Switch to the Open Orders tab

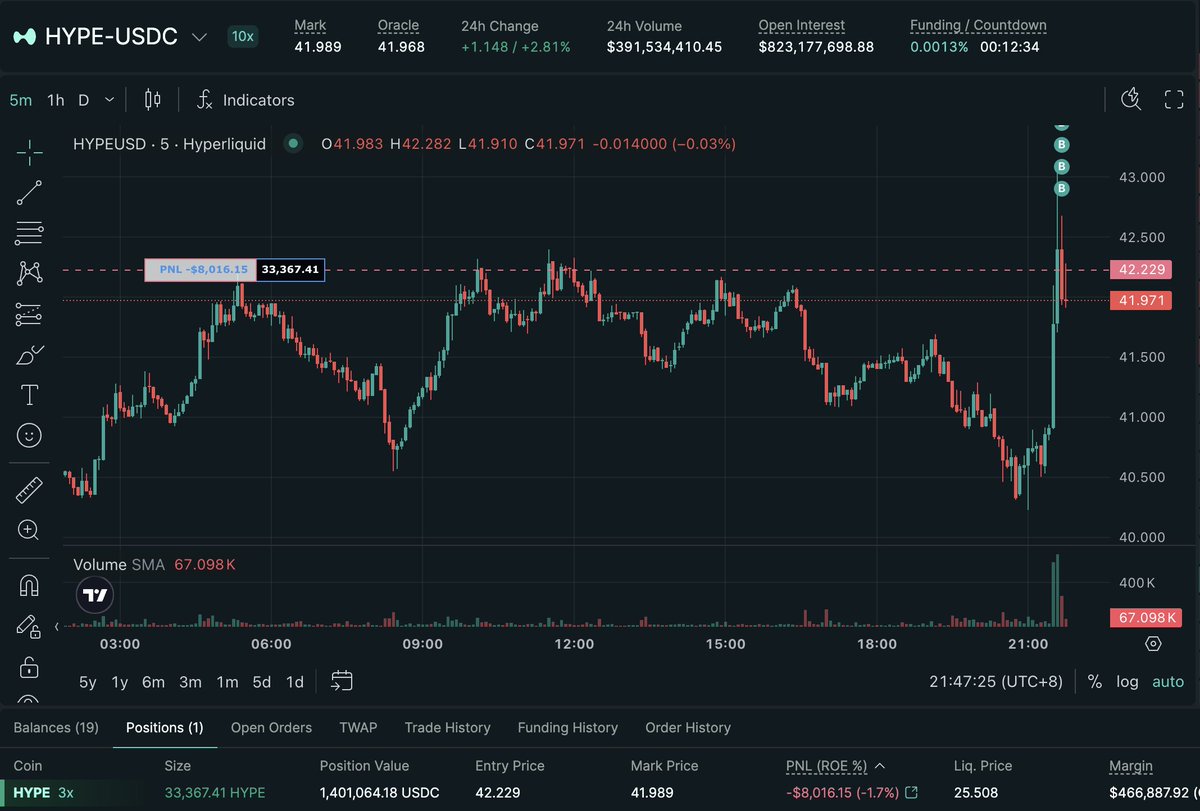pyautogui.click(x=271, y=728)
